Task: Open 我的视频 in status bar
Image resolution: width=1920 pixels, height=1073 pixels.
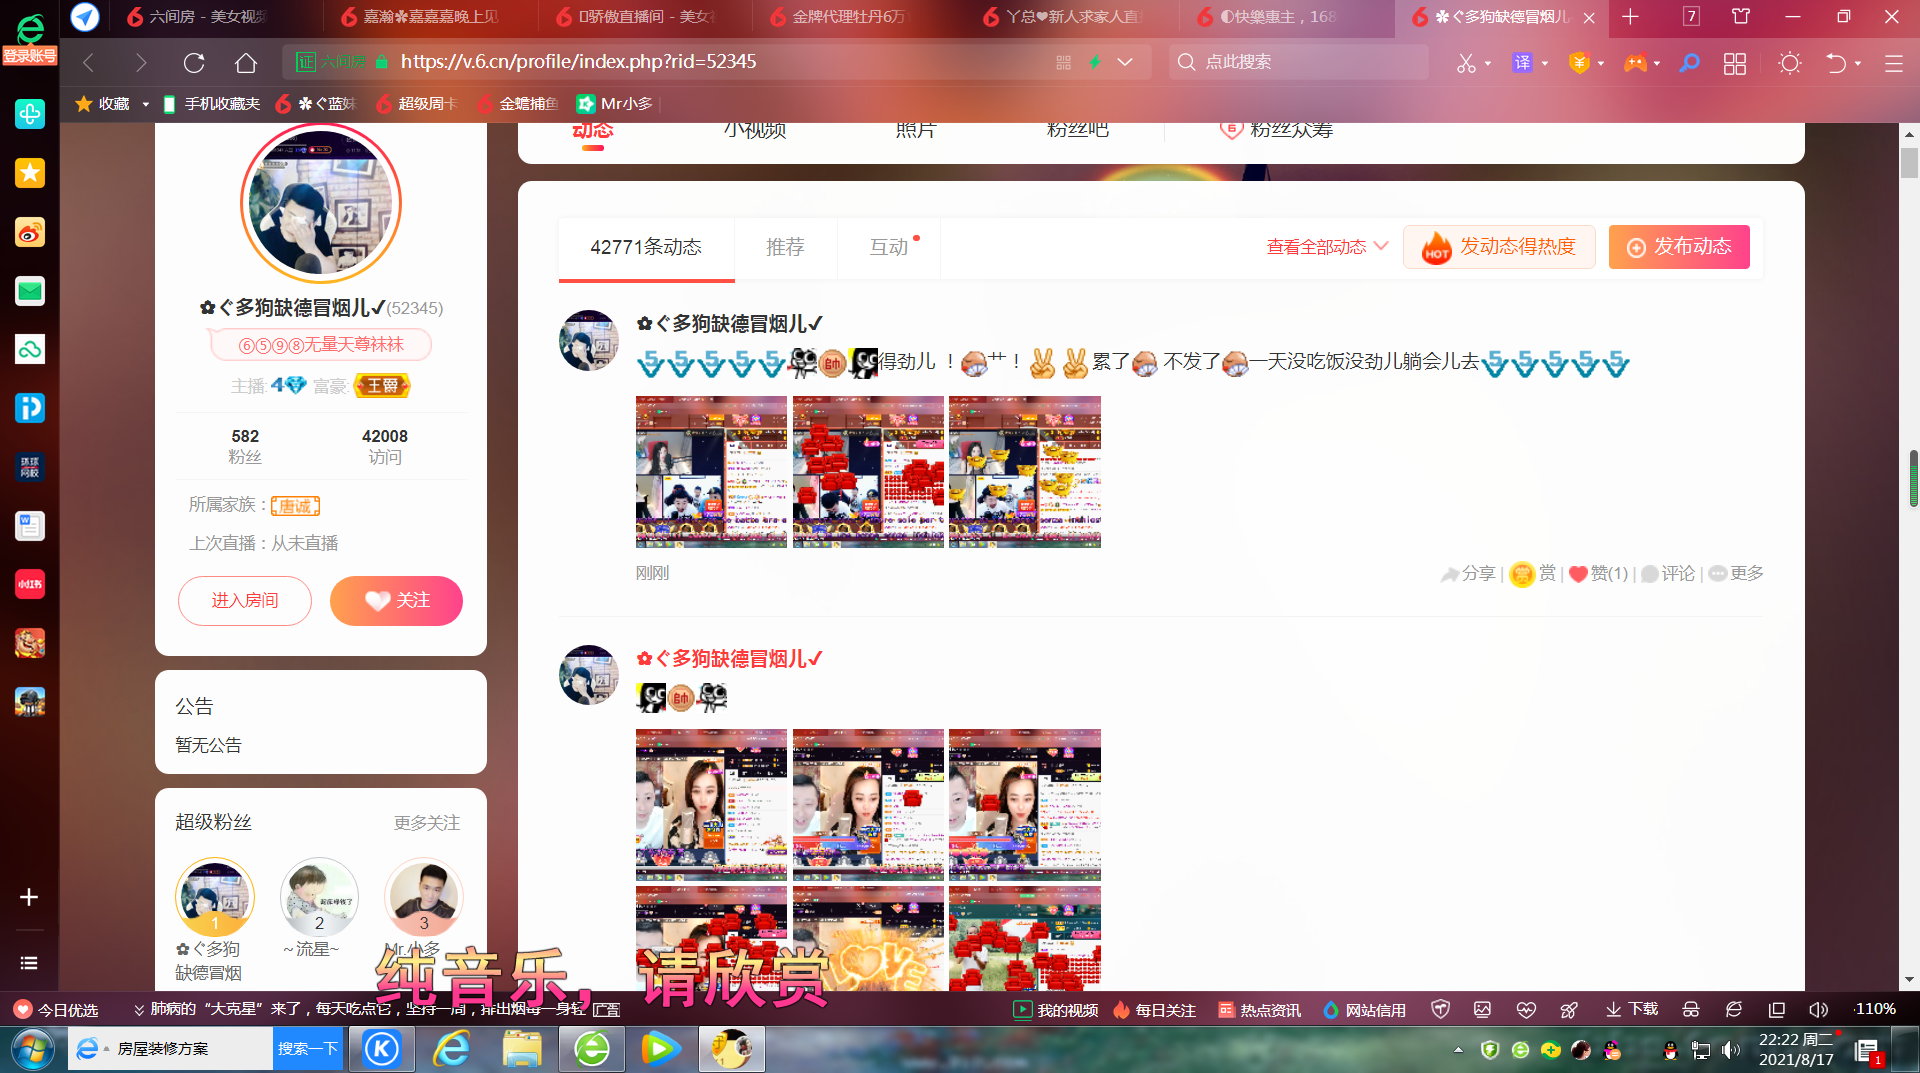Action: [x=1056, y=1010]
